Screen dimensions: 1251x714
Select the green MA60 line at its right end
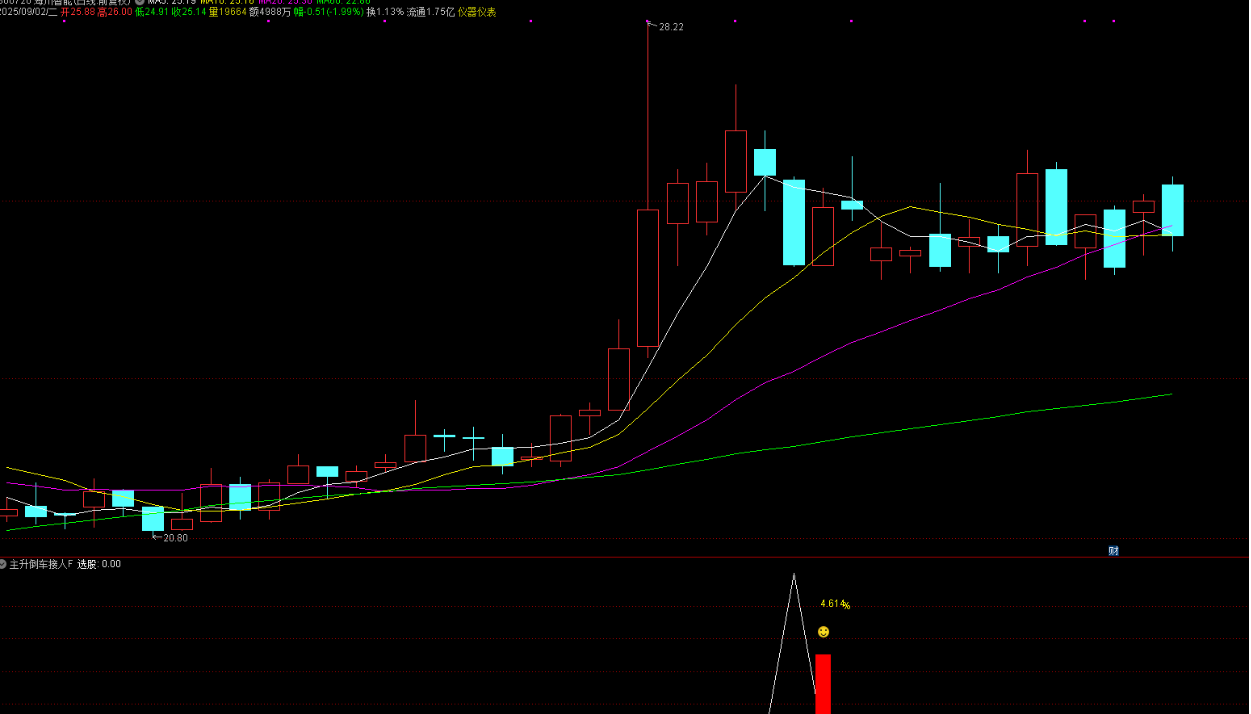pyautogui.click(x=1168, y=395)
